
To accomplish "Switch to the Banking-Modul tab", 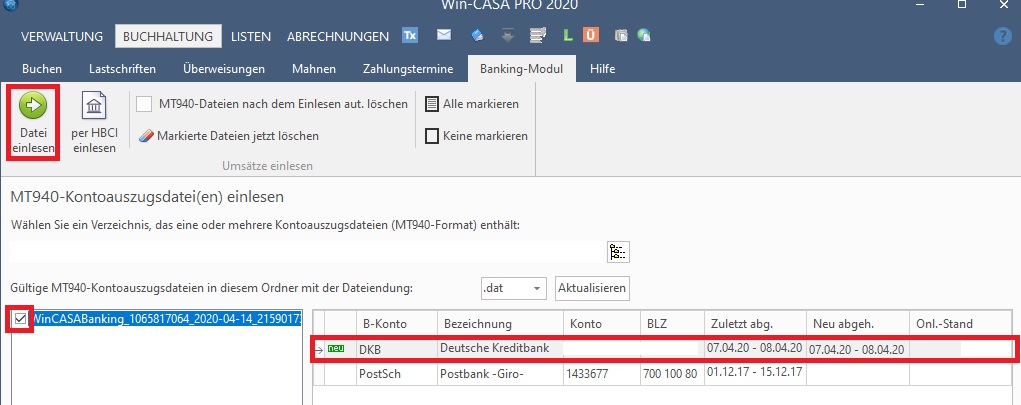I will [x=522, y=68].
